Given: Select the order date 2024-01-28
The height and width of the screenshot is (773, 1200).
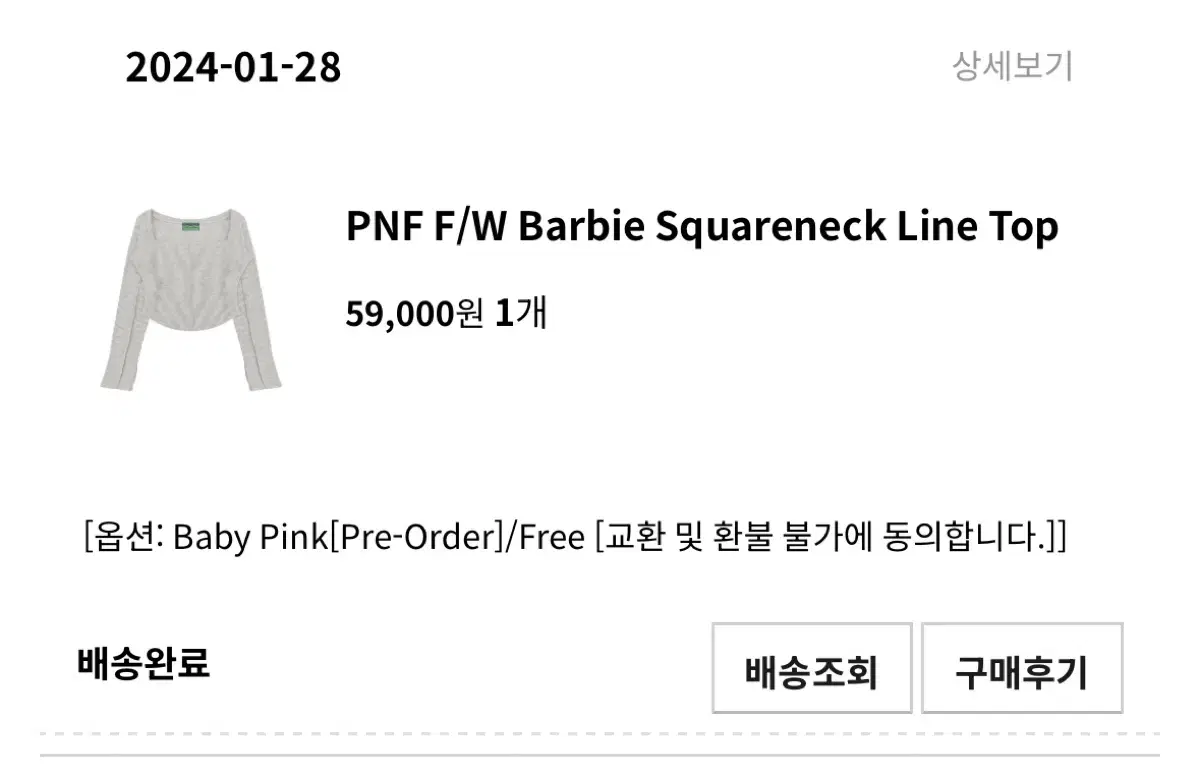Looking at the screenshot, I should [x=233, y=68].
